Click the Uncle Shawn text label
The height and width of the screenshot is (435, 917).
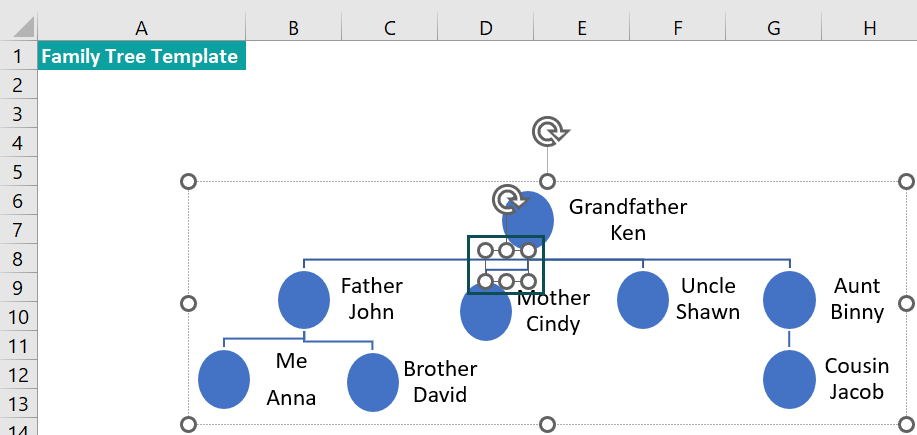pyautogui.click(x=708, y=298)
